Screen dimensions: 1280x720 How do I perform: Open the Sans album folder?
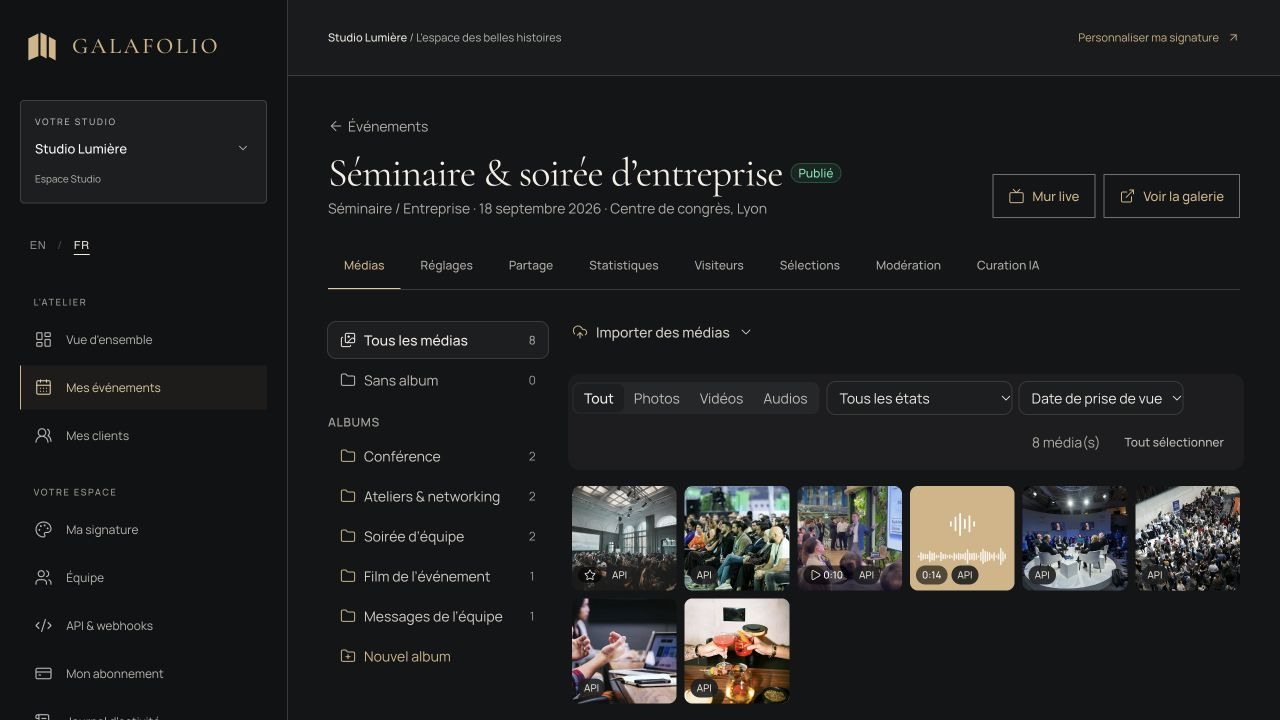(438, 381)
